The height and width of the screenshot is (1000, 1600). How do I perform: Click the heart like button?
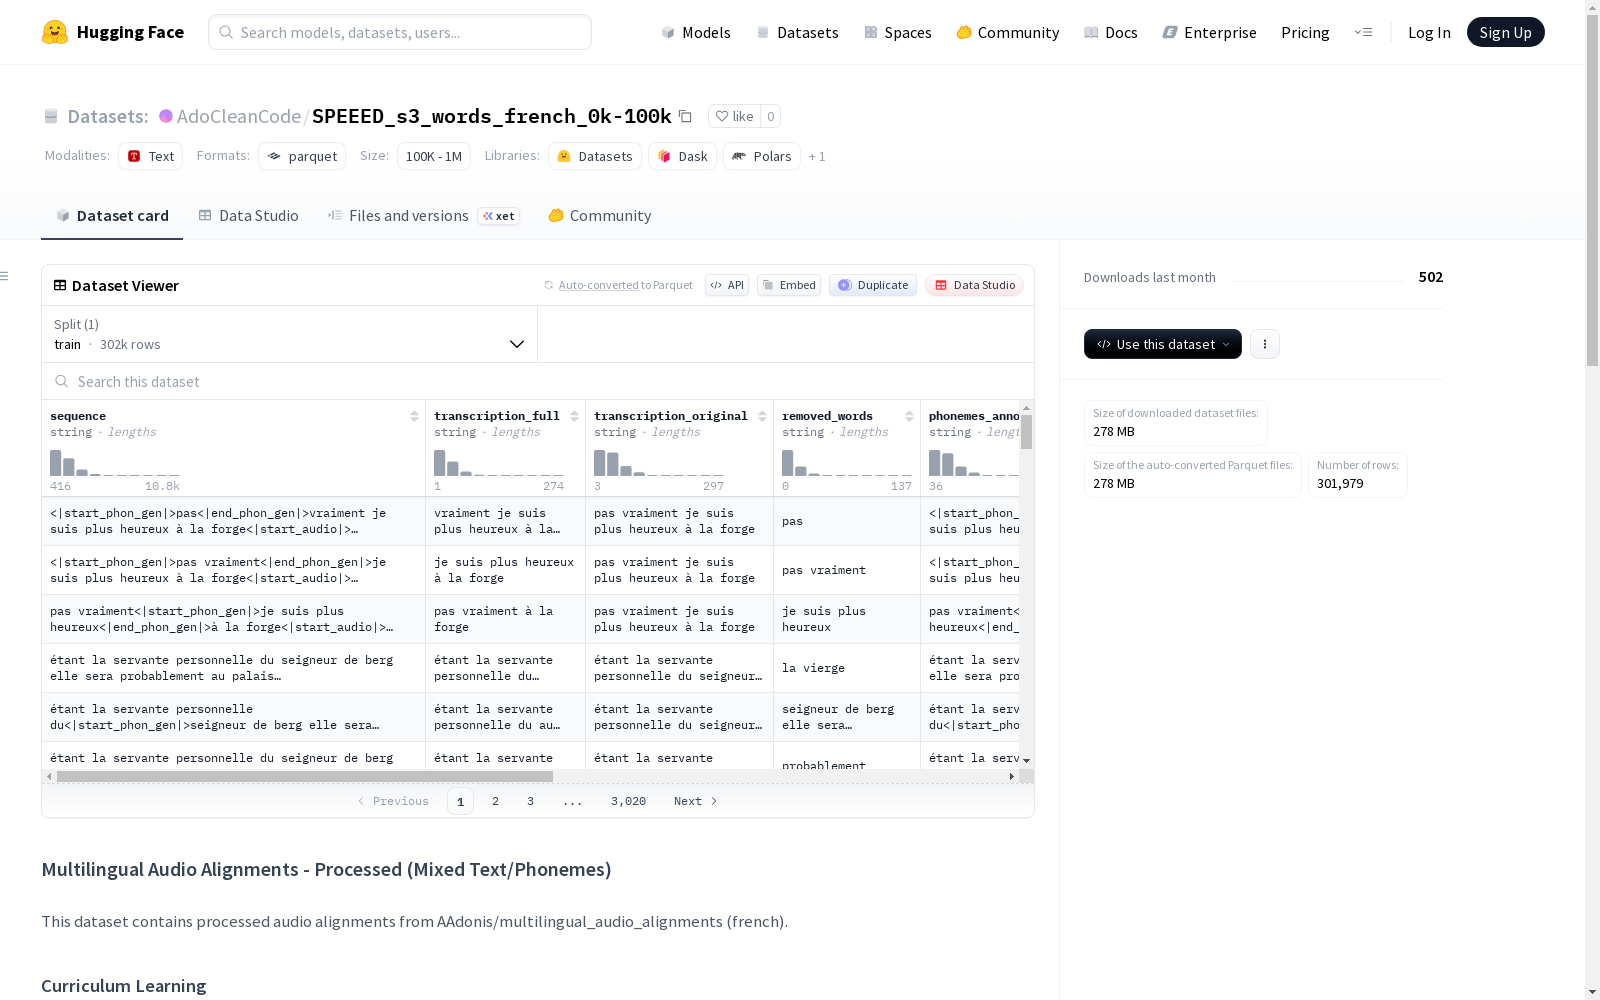click(734, 116)
